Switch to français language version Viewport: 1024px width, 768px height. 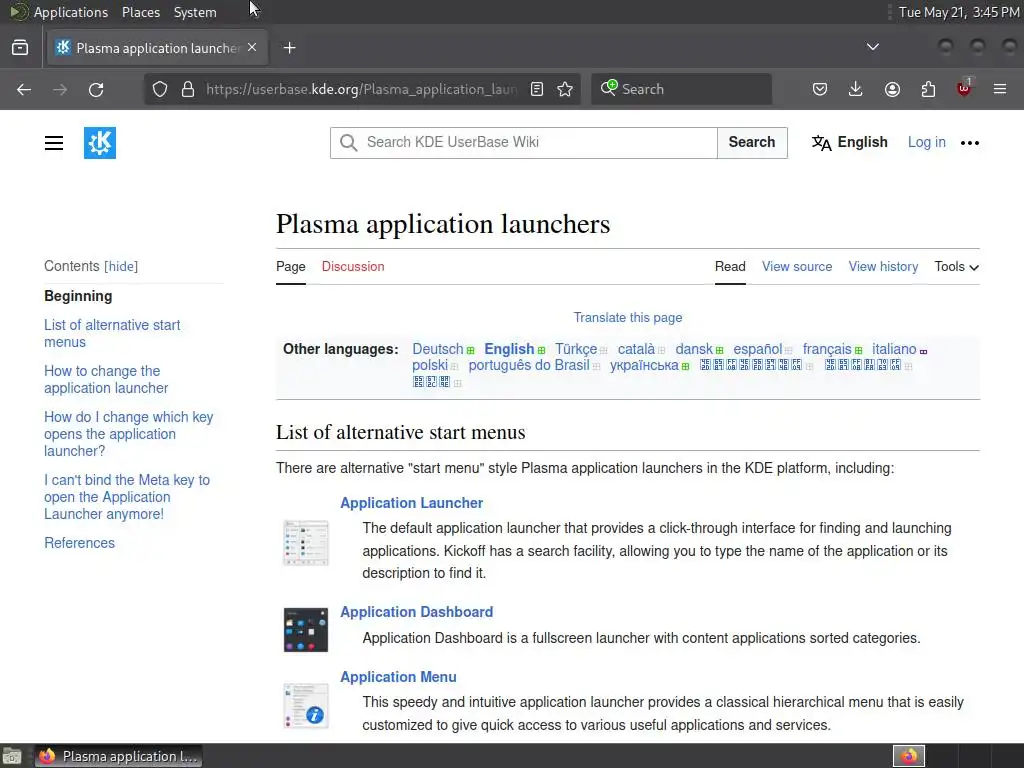827,349
